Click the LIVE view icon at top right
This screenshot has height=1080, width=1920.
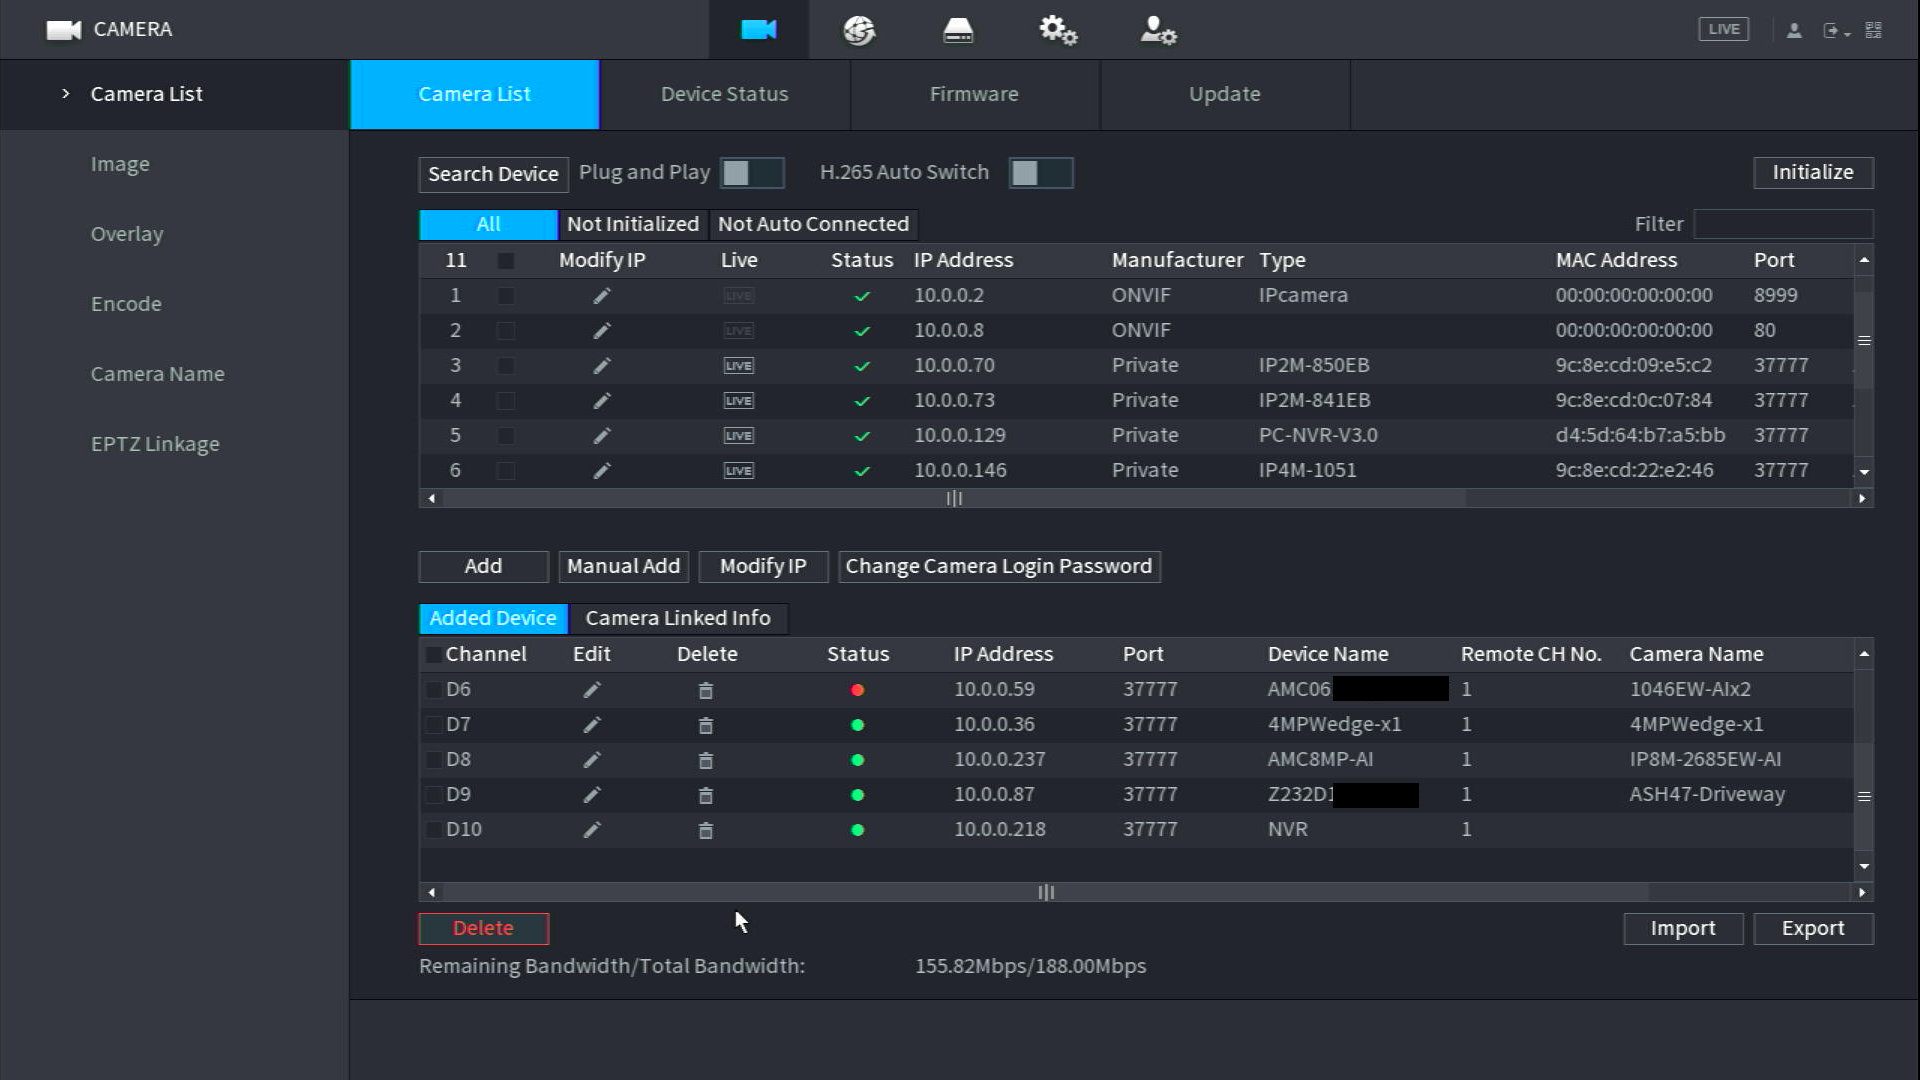(x=1723, y=29)
